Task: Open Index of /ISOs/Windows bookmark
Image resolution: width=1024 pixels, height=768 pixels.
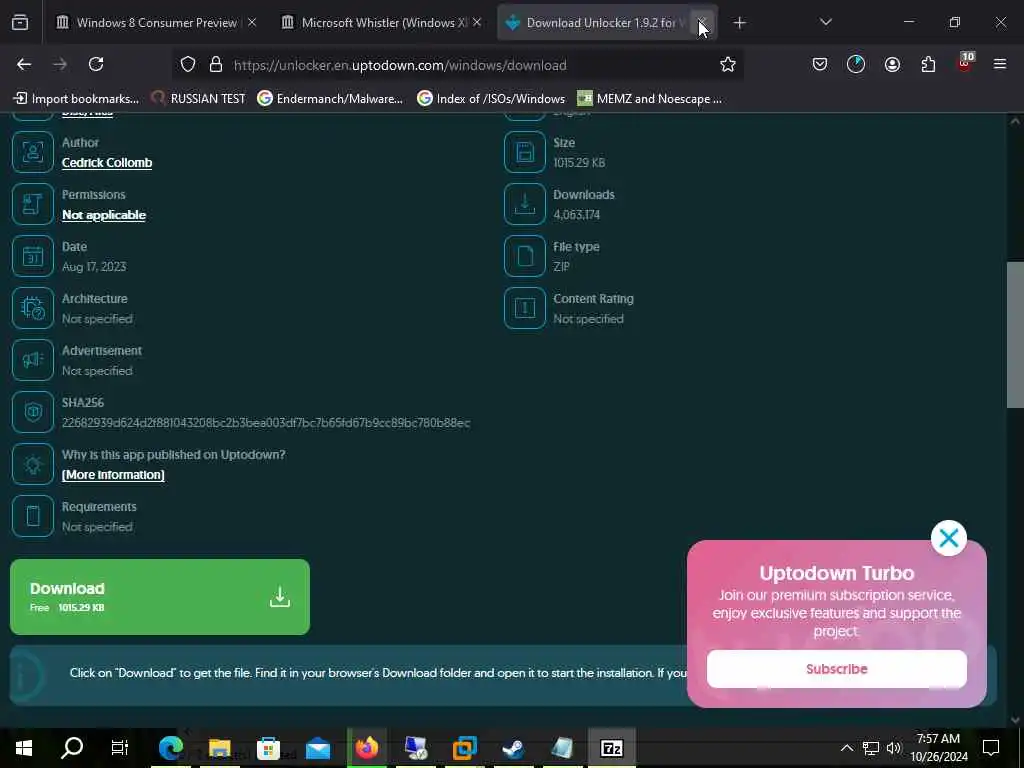Action: [x=491, y=99]
